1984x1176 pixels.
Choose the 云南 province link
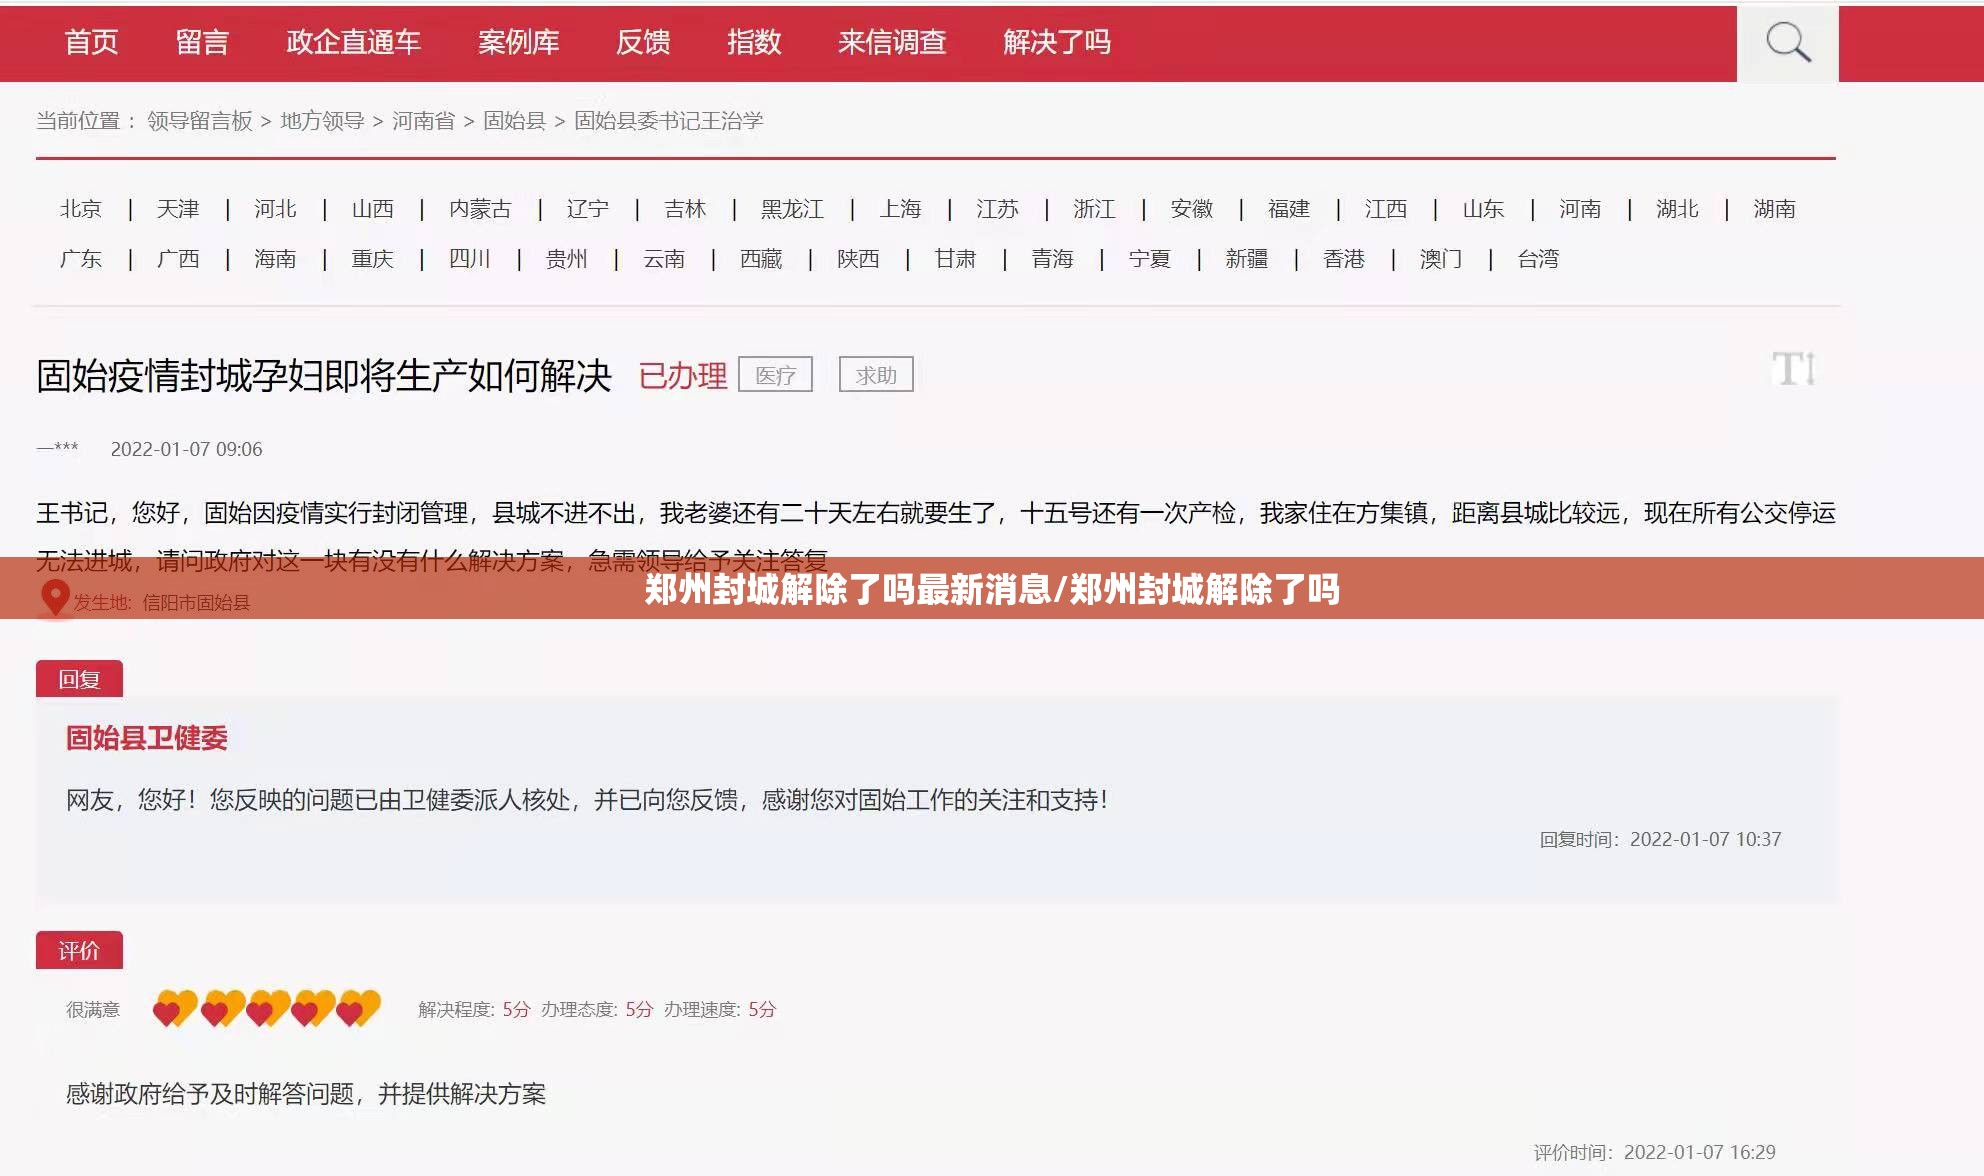[664, 259]
